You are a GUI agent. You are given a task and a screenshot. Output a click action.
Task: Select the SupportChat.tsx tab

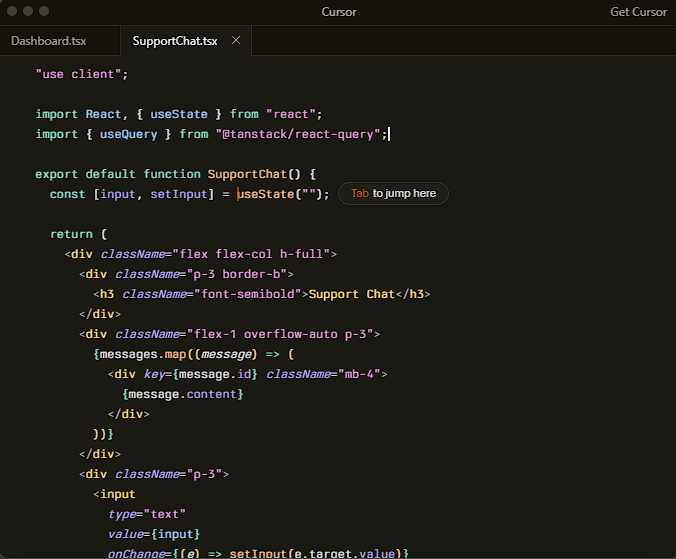pyautogui.click(x=174, y=41)
